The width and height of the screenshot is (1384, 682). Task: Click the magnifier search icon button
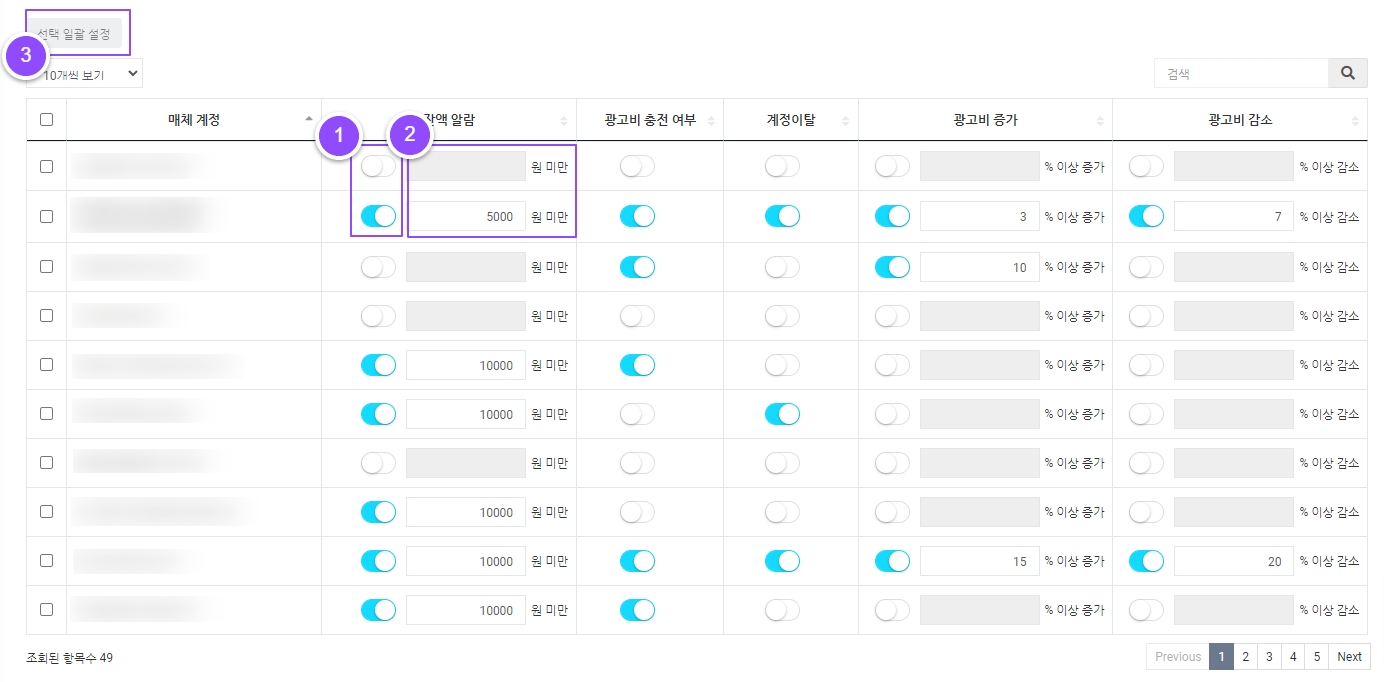(x=1347, y=73)
